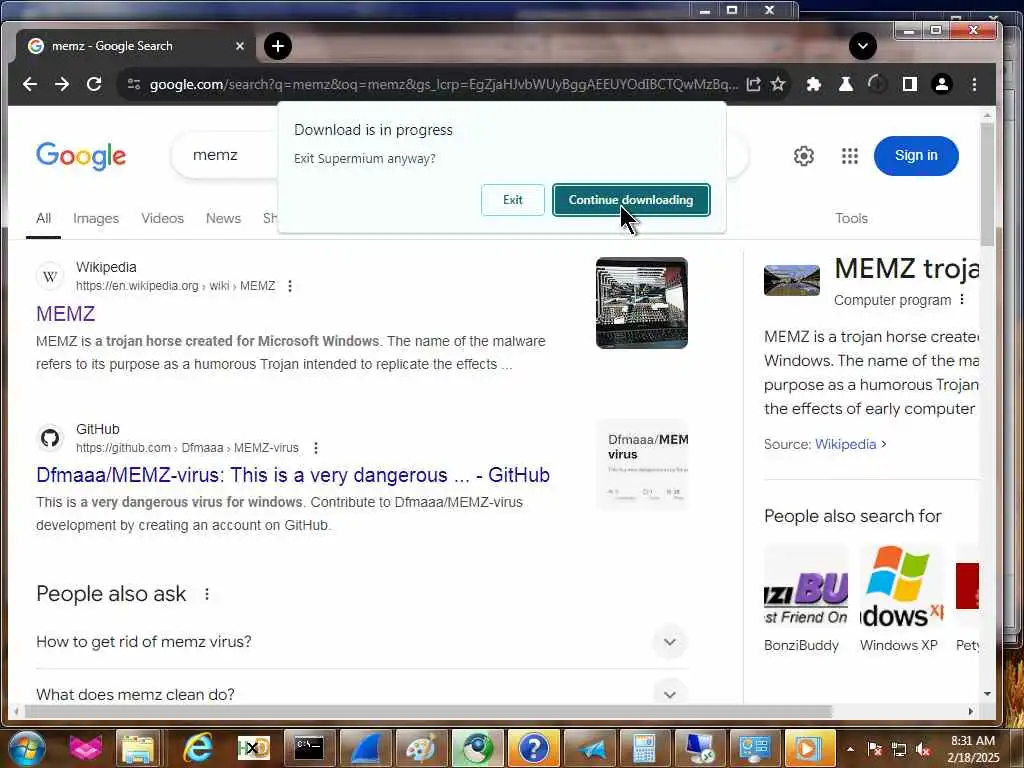Open the Chrome Labs flask icon
This screenshot has height=768, width=1024.
coord(846,84)
